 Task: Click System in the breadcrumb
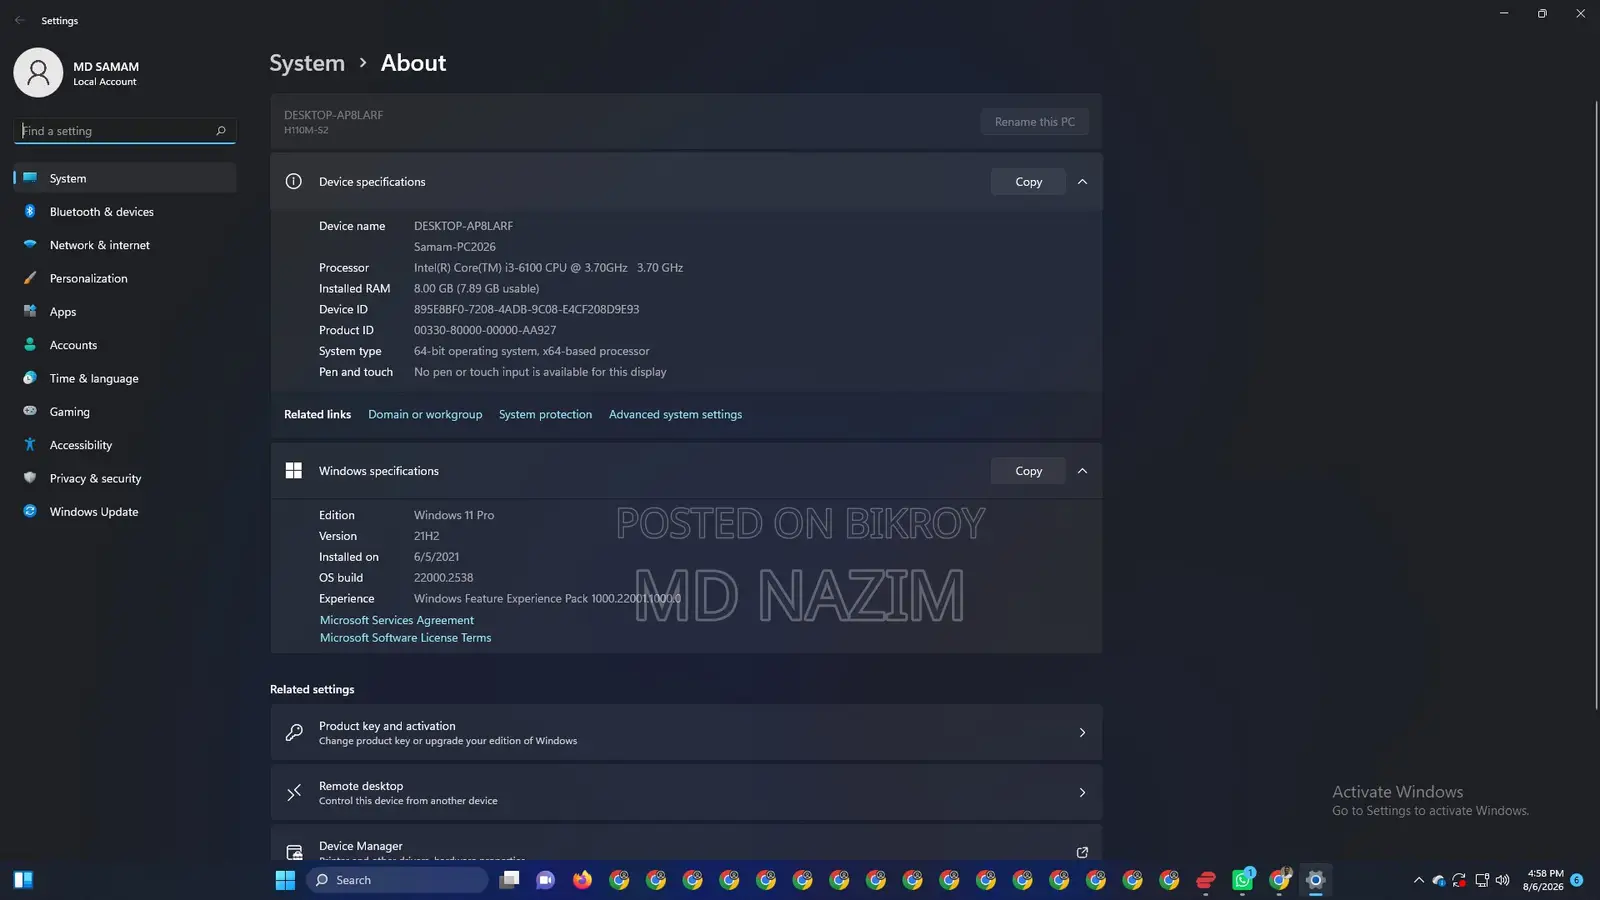coord(307,63)
